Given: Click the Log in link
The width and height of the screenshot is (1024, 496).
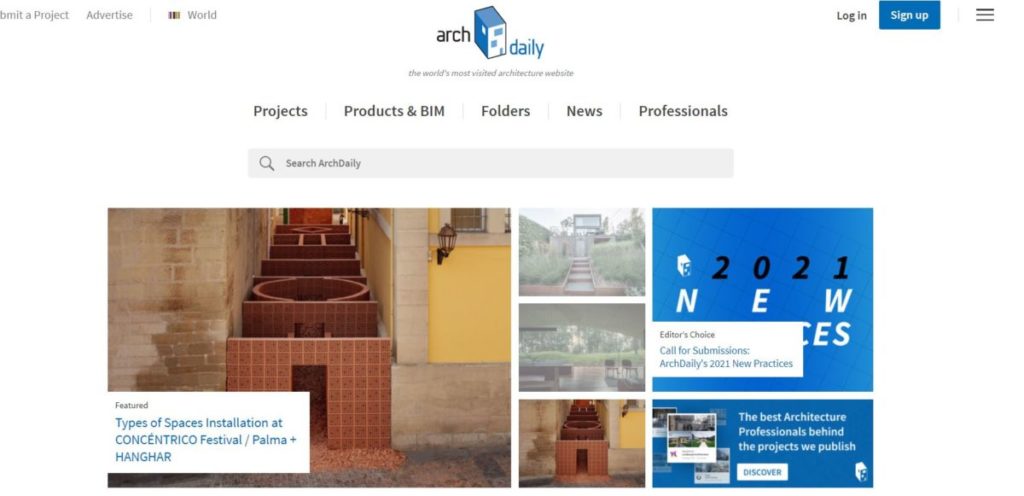Looking at the screenshot, I should [x=852, y=16].
